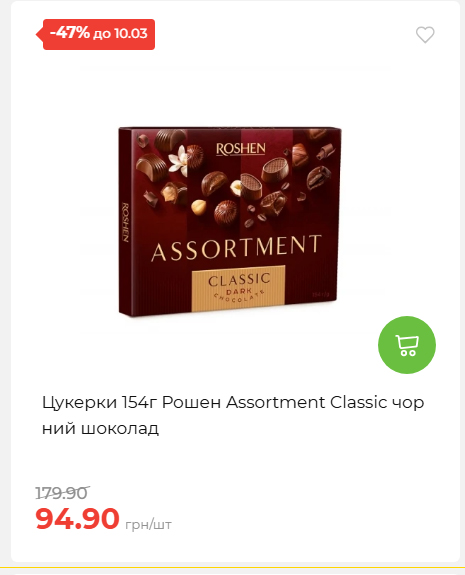This screenshot has width=465, height=575.
Task: Click the white vanilla flower on the box
Action: tap(179, 161)
